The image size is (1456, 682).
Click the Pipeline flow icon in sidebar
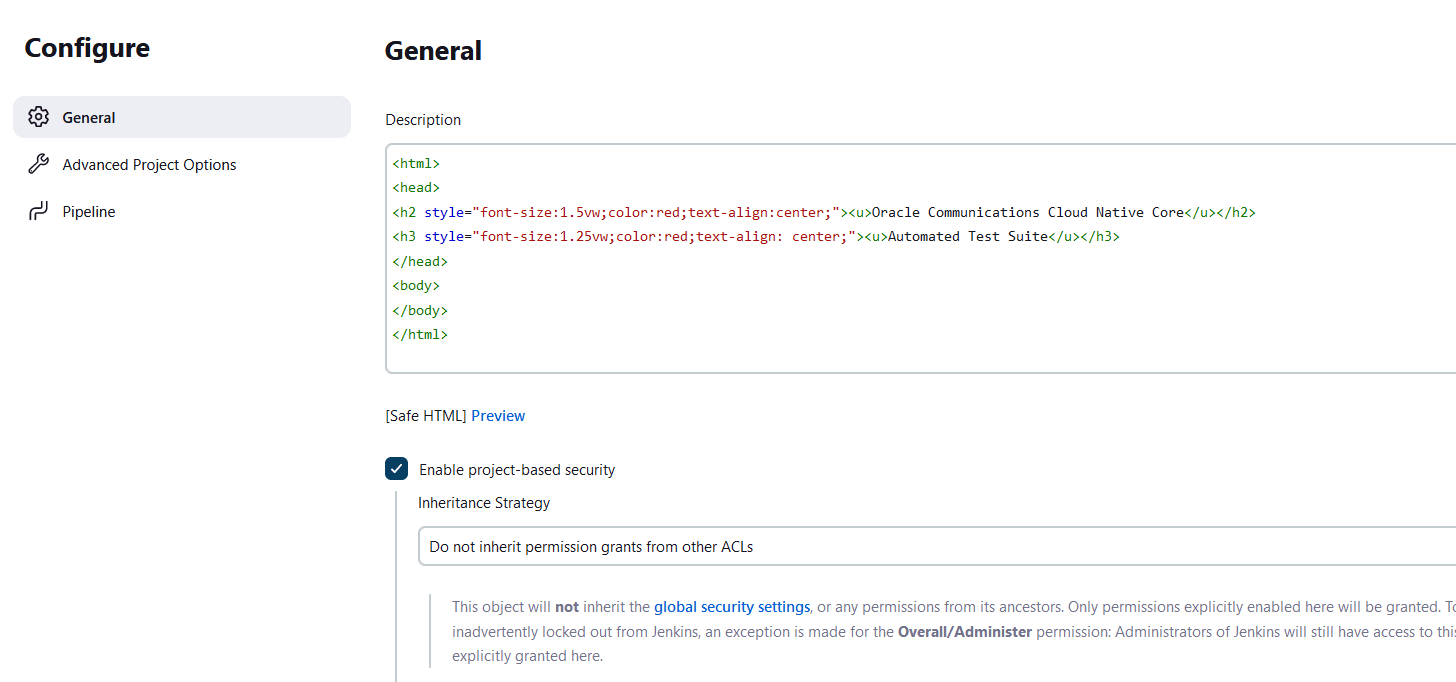(39, 211)
